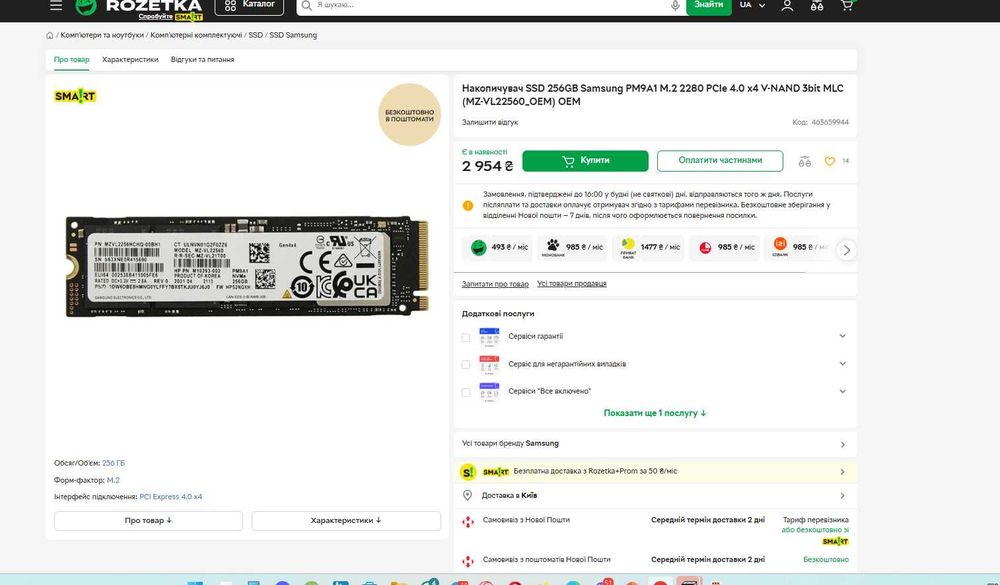Click the Samsung SSD product photo
The image size is (1000, 585).
click(x=247, y=267)
